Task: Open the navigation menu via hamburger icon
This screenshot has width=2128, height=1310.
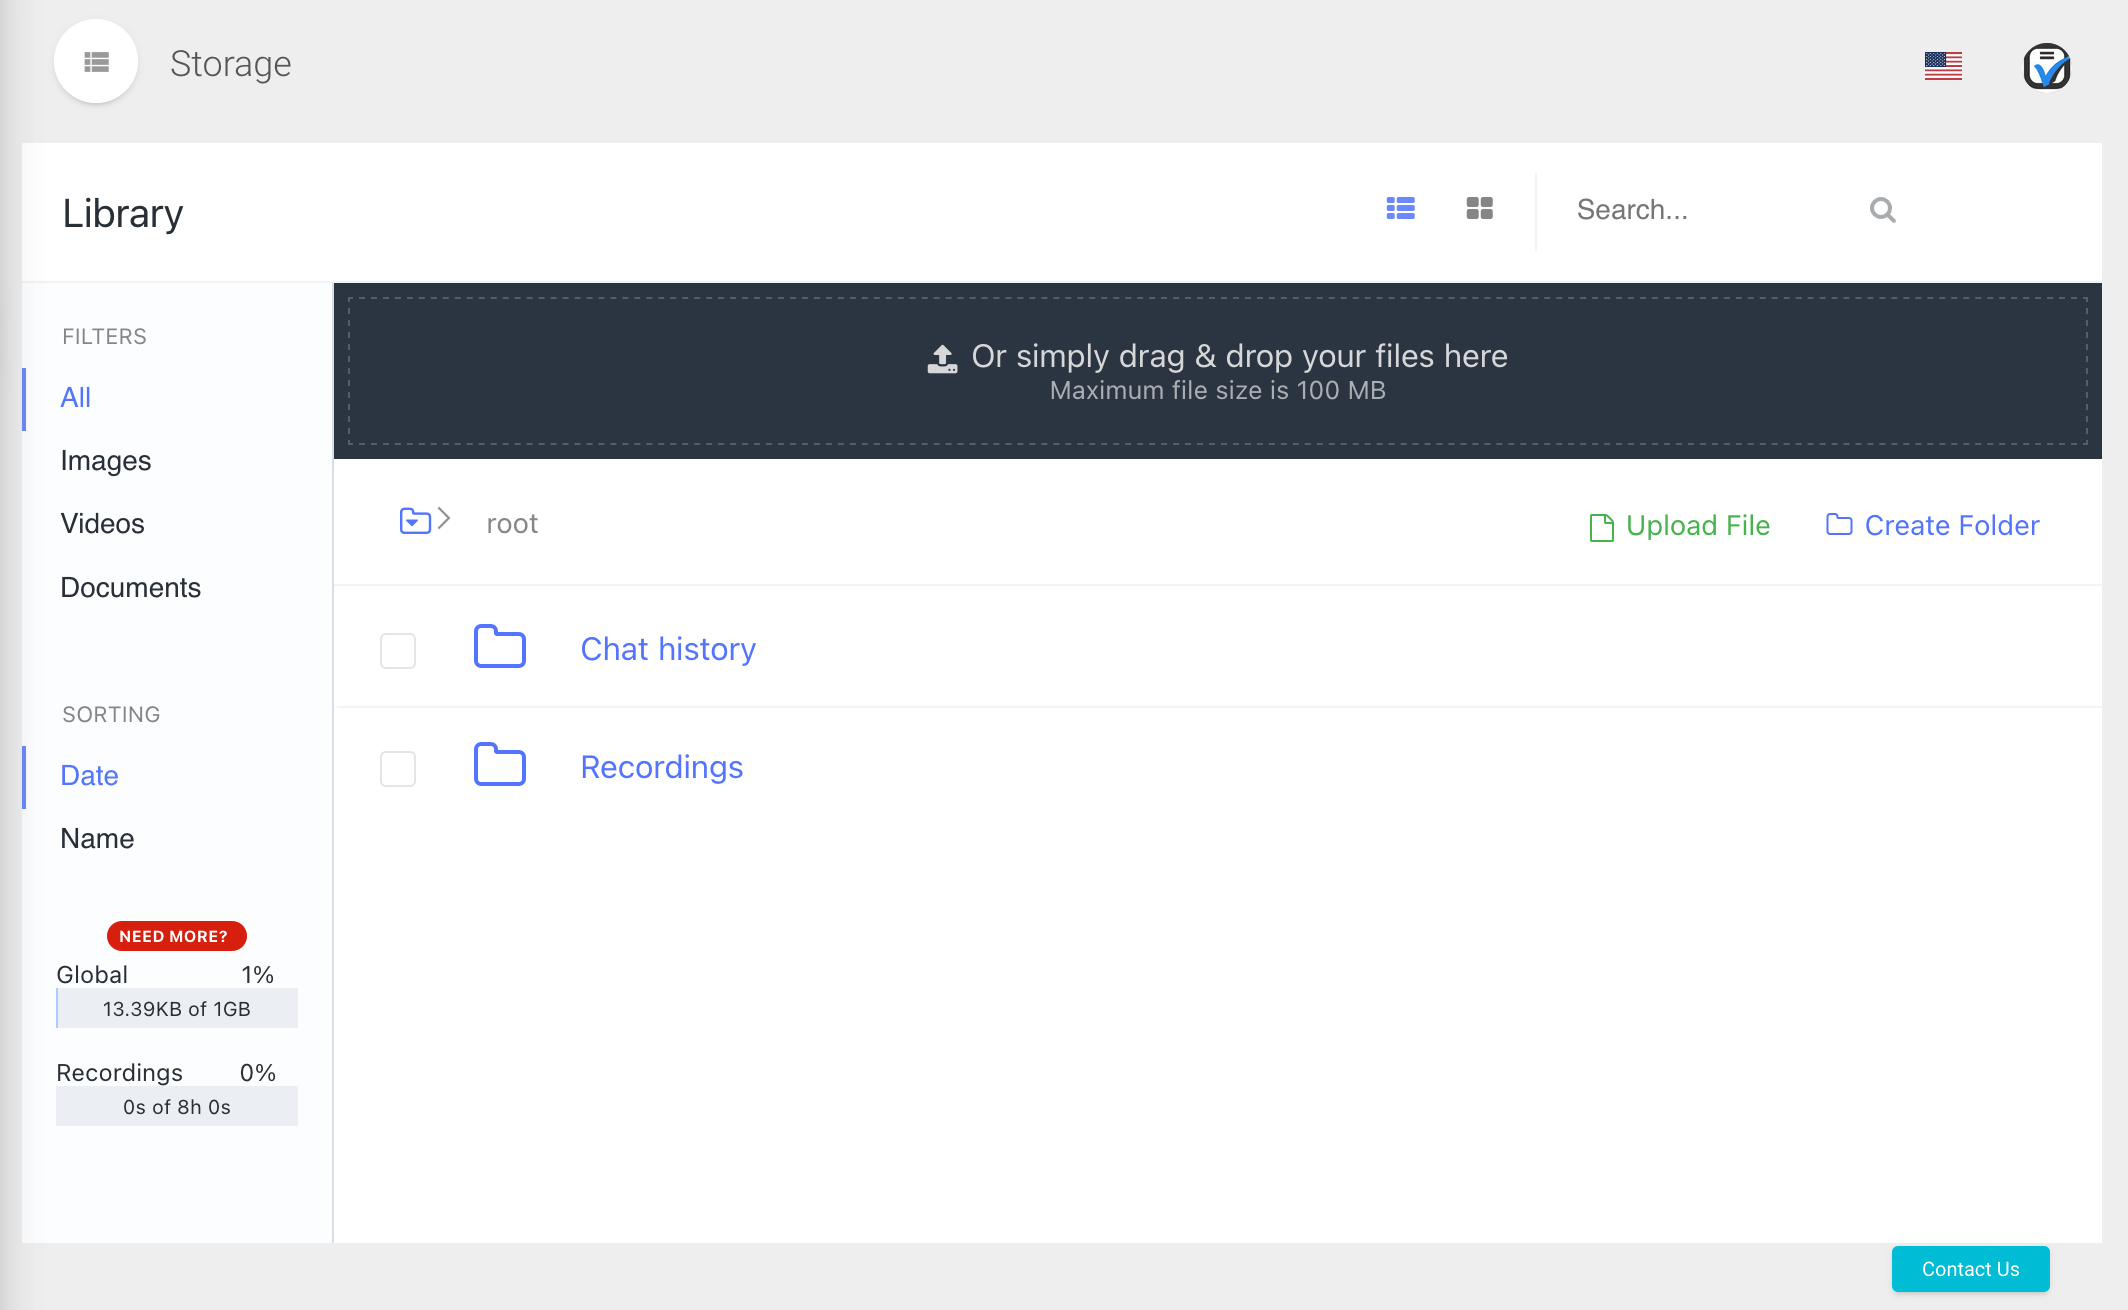Action: 95,61
